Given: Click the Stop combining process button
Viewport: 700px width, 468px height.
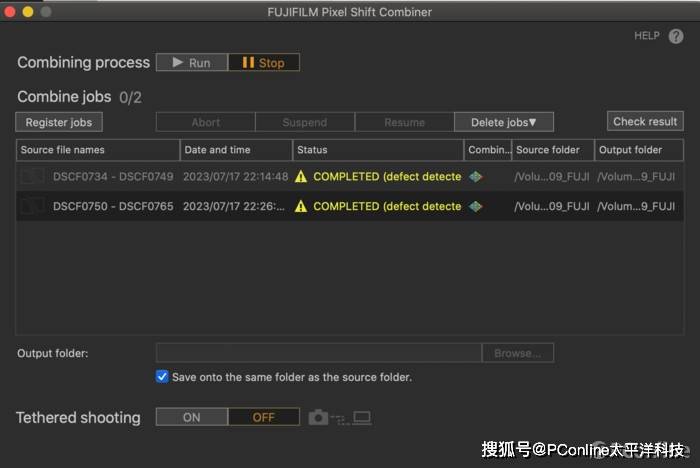Looking at the screenshot, I should [x=264, y=63].
